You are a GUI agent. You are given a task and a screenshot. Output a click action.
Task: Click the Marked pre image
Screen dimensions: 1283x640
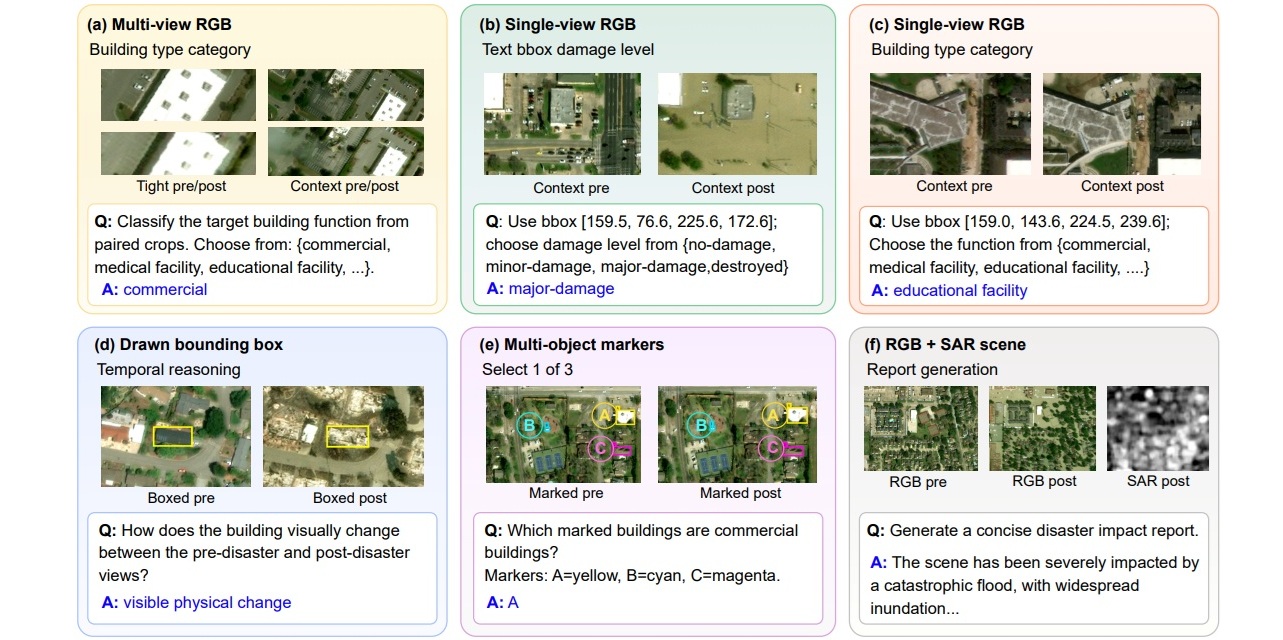tap(565, 435)
